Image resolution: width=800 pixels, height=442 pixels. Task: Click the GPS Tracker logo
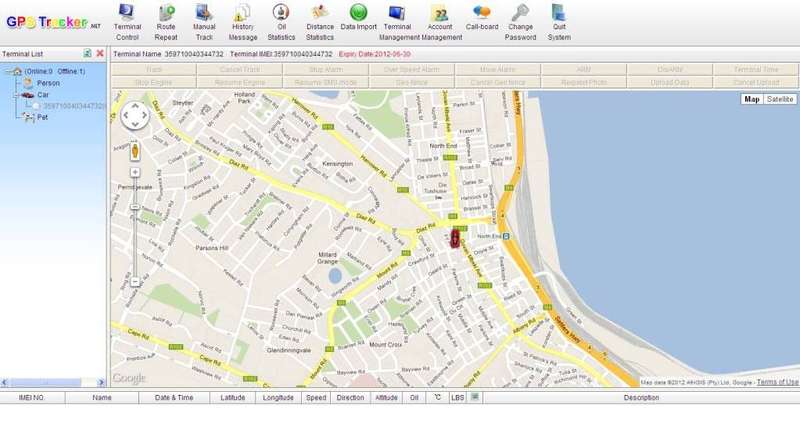53,22
